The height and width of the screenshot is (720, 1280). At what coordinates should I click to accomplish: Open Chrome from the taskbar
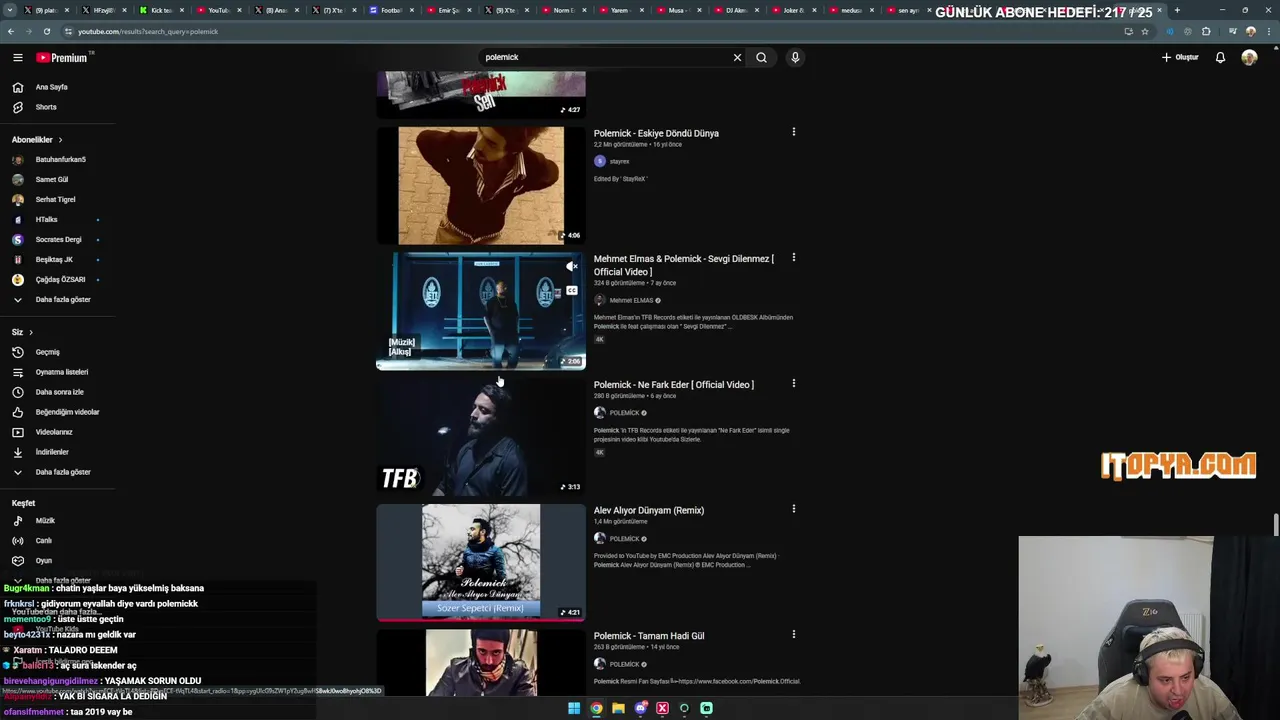596,708
